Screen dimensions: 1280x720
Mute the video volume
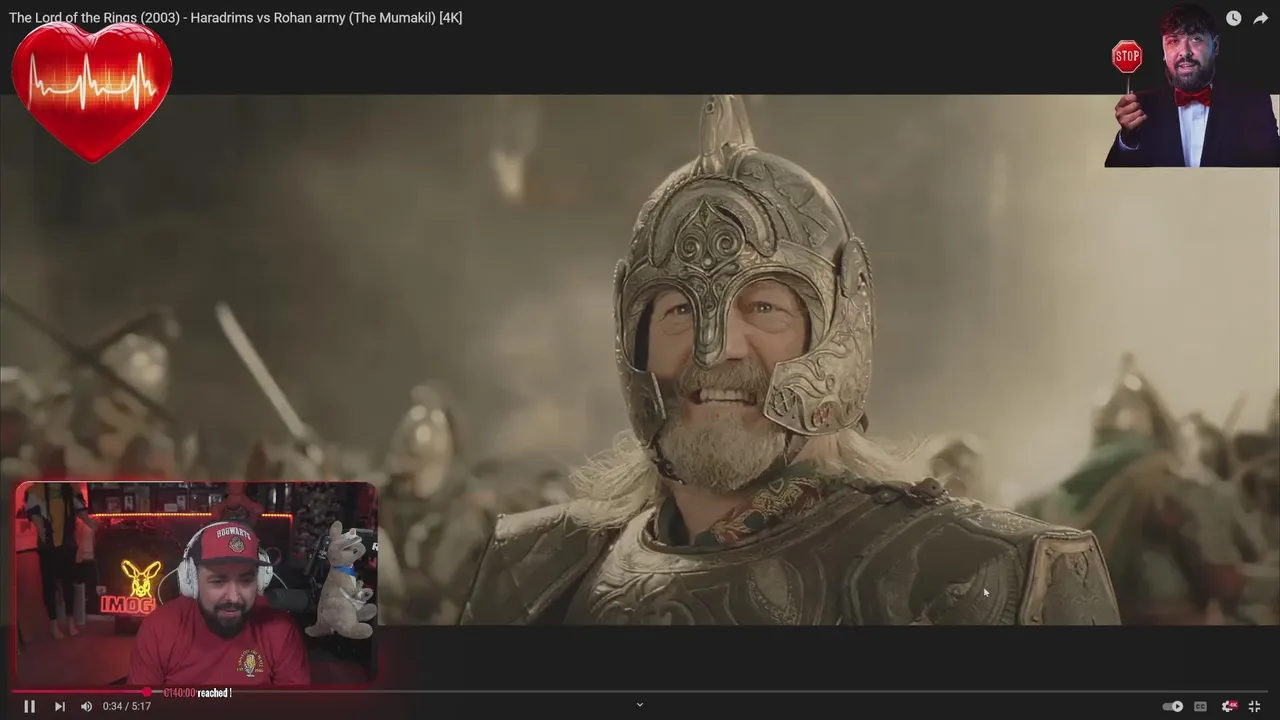tap(86, 706)
